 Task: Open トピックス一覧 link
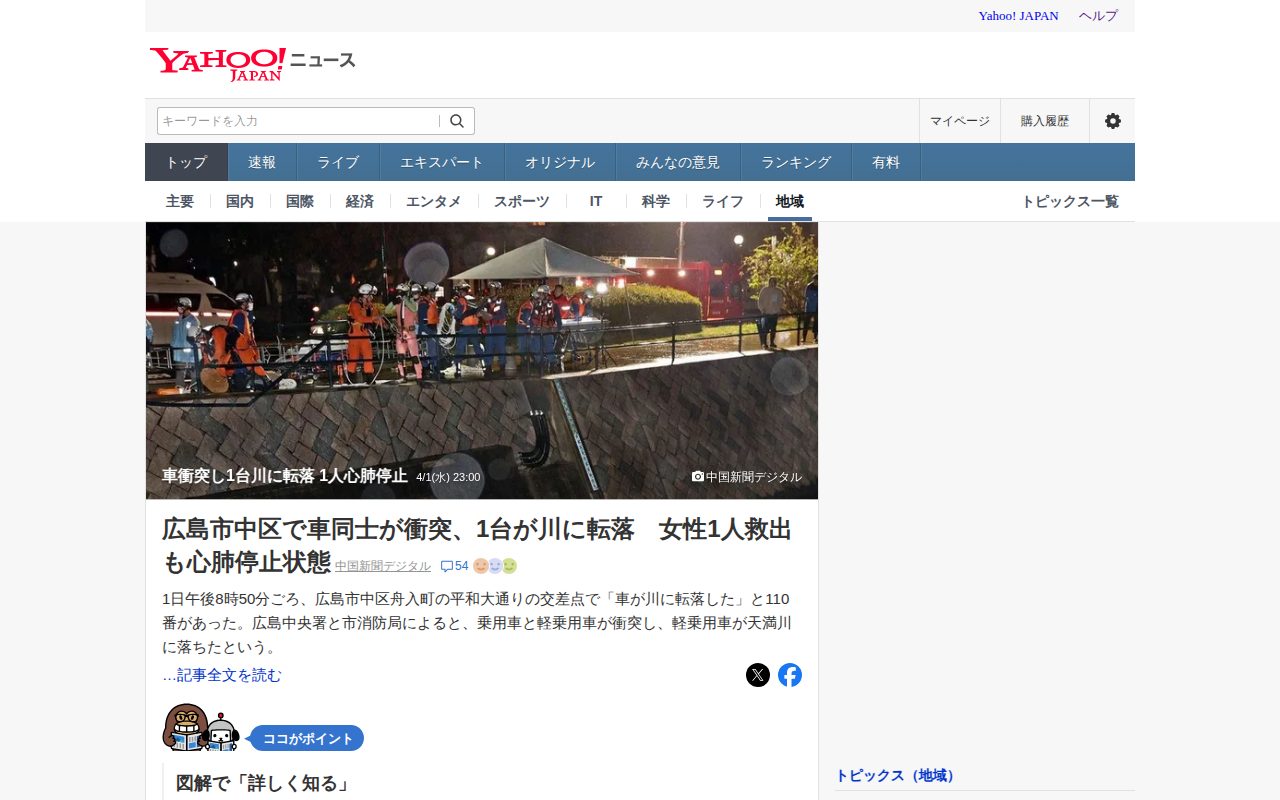1070,201
